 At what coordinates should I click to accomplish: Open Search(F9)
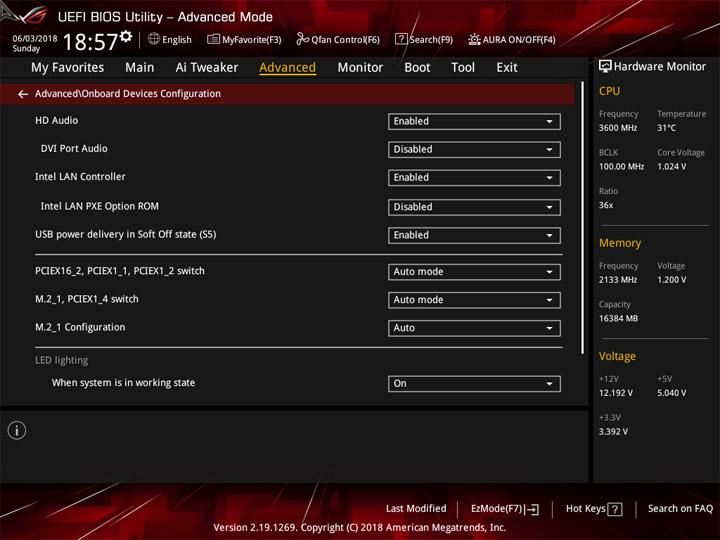(x=424, y=39)
